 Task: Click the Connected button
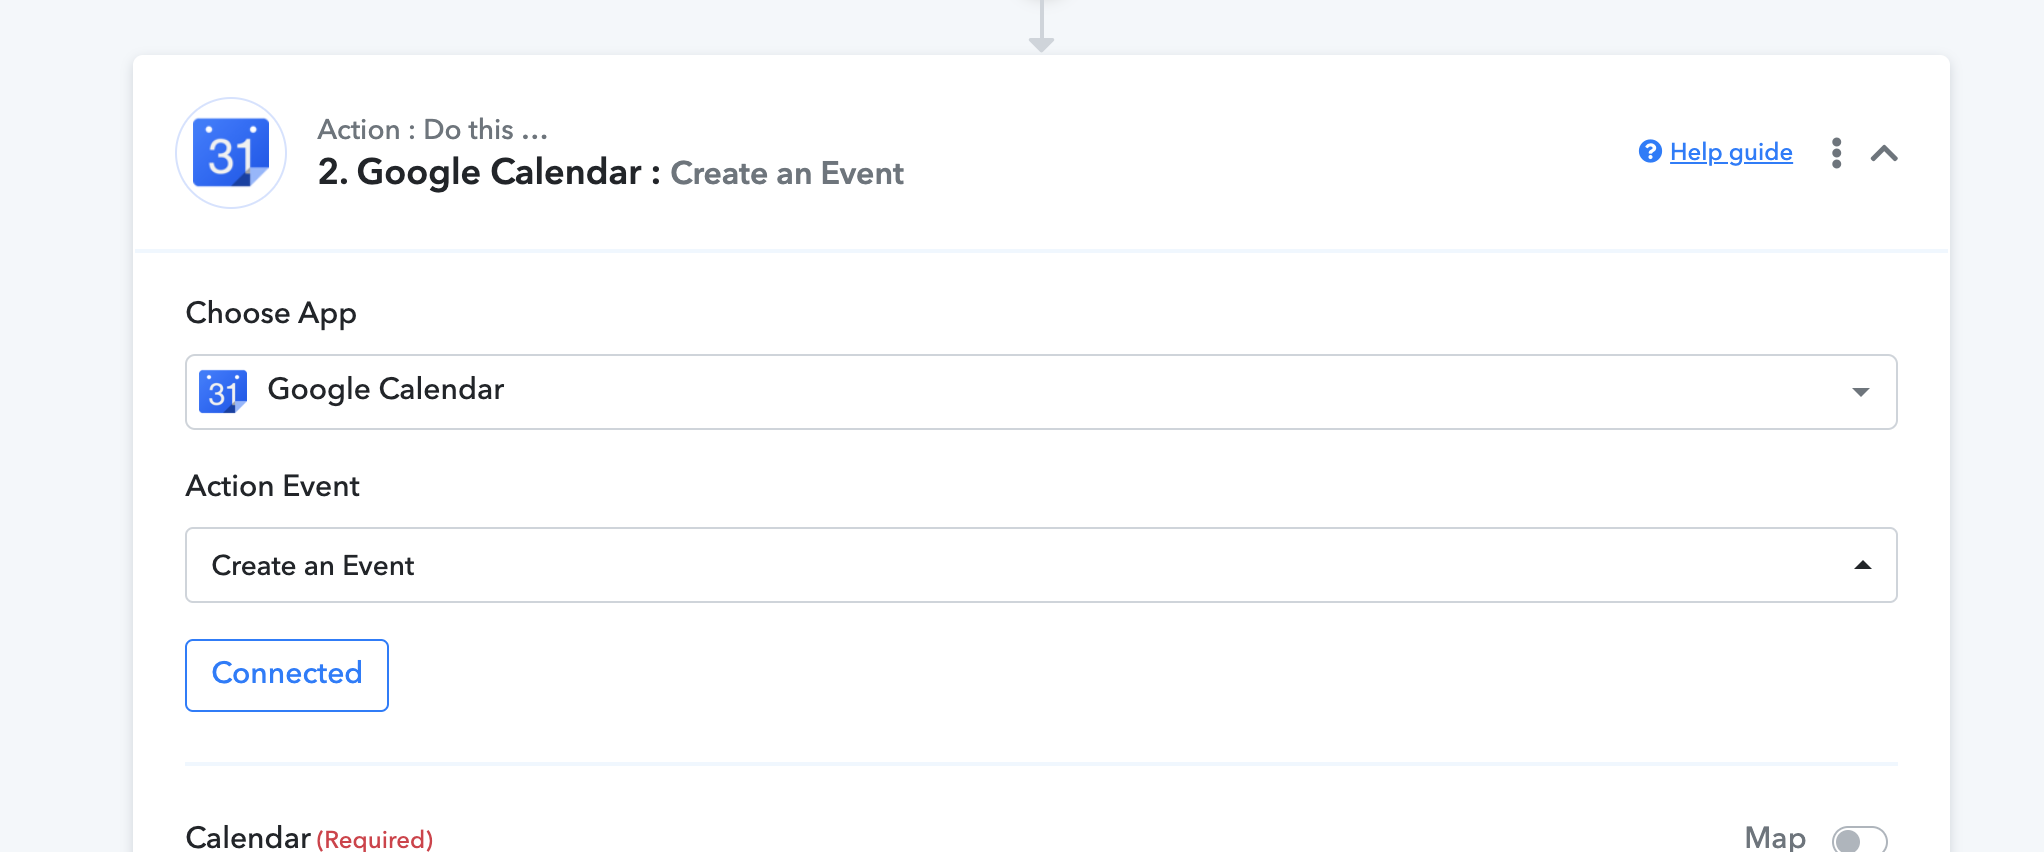pyautogui.click(x=287, y=675)
